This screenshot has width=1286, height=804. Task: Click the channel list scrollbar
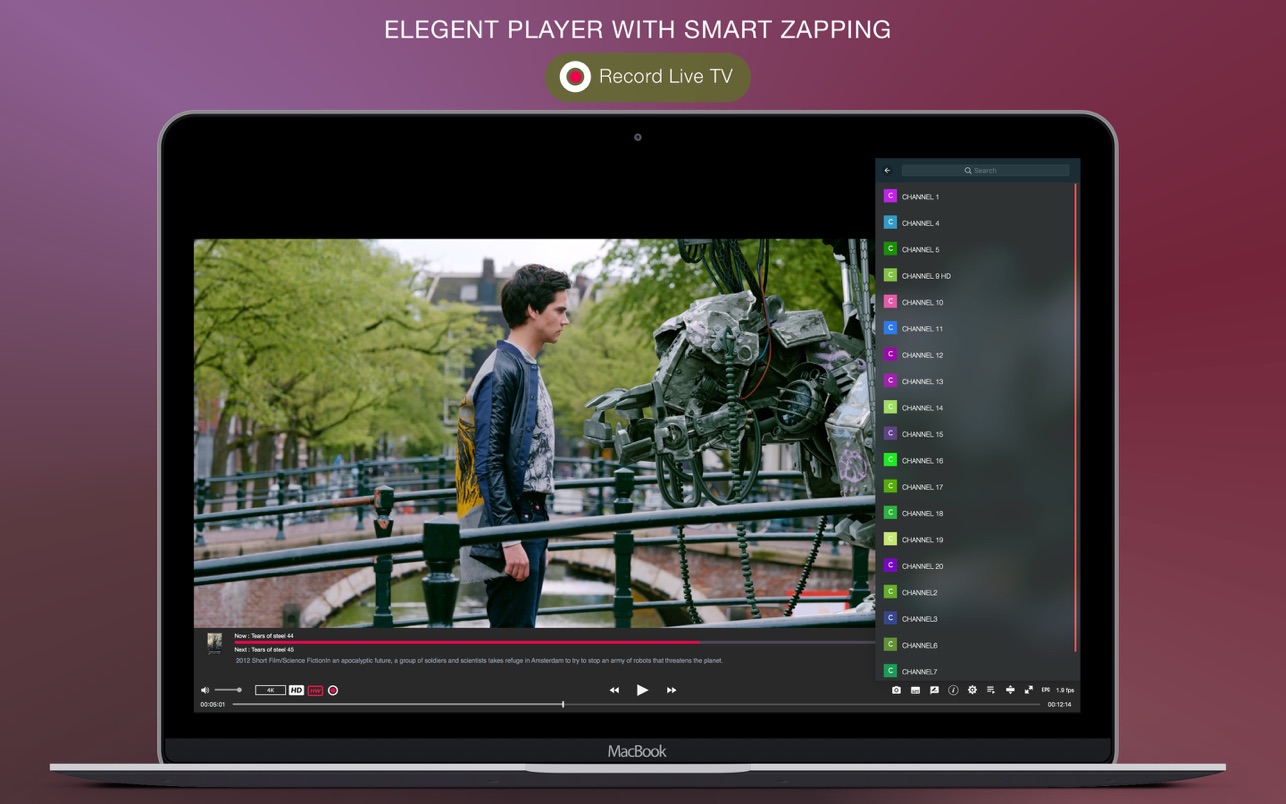[x=1076, y=416]
